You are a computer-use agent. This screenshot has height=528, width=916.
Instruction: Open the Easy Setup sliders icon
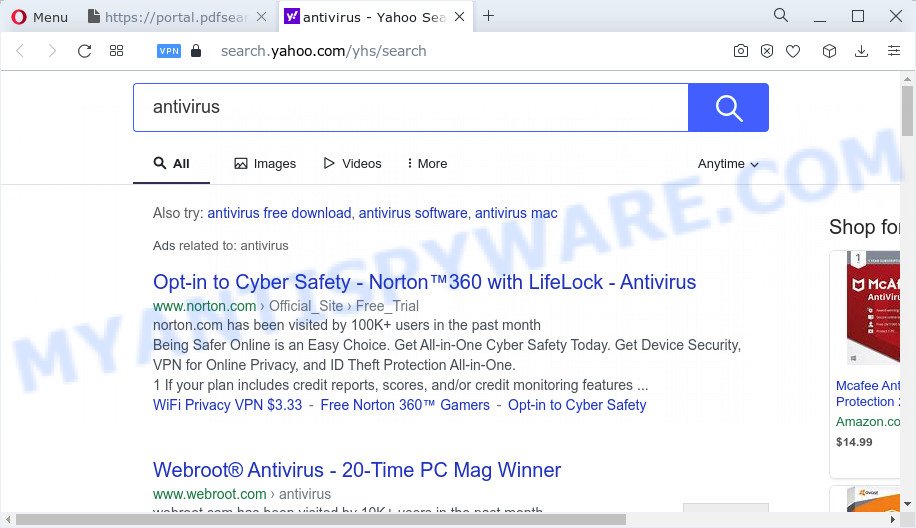click(894, 51)
